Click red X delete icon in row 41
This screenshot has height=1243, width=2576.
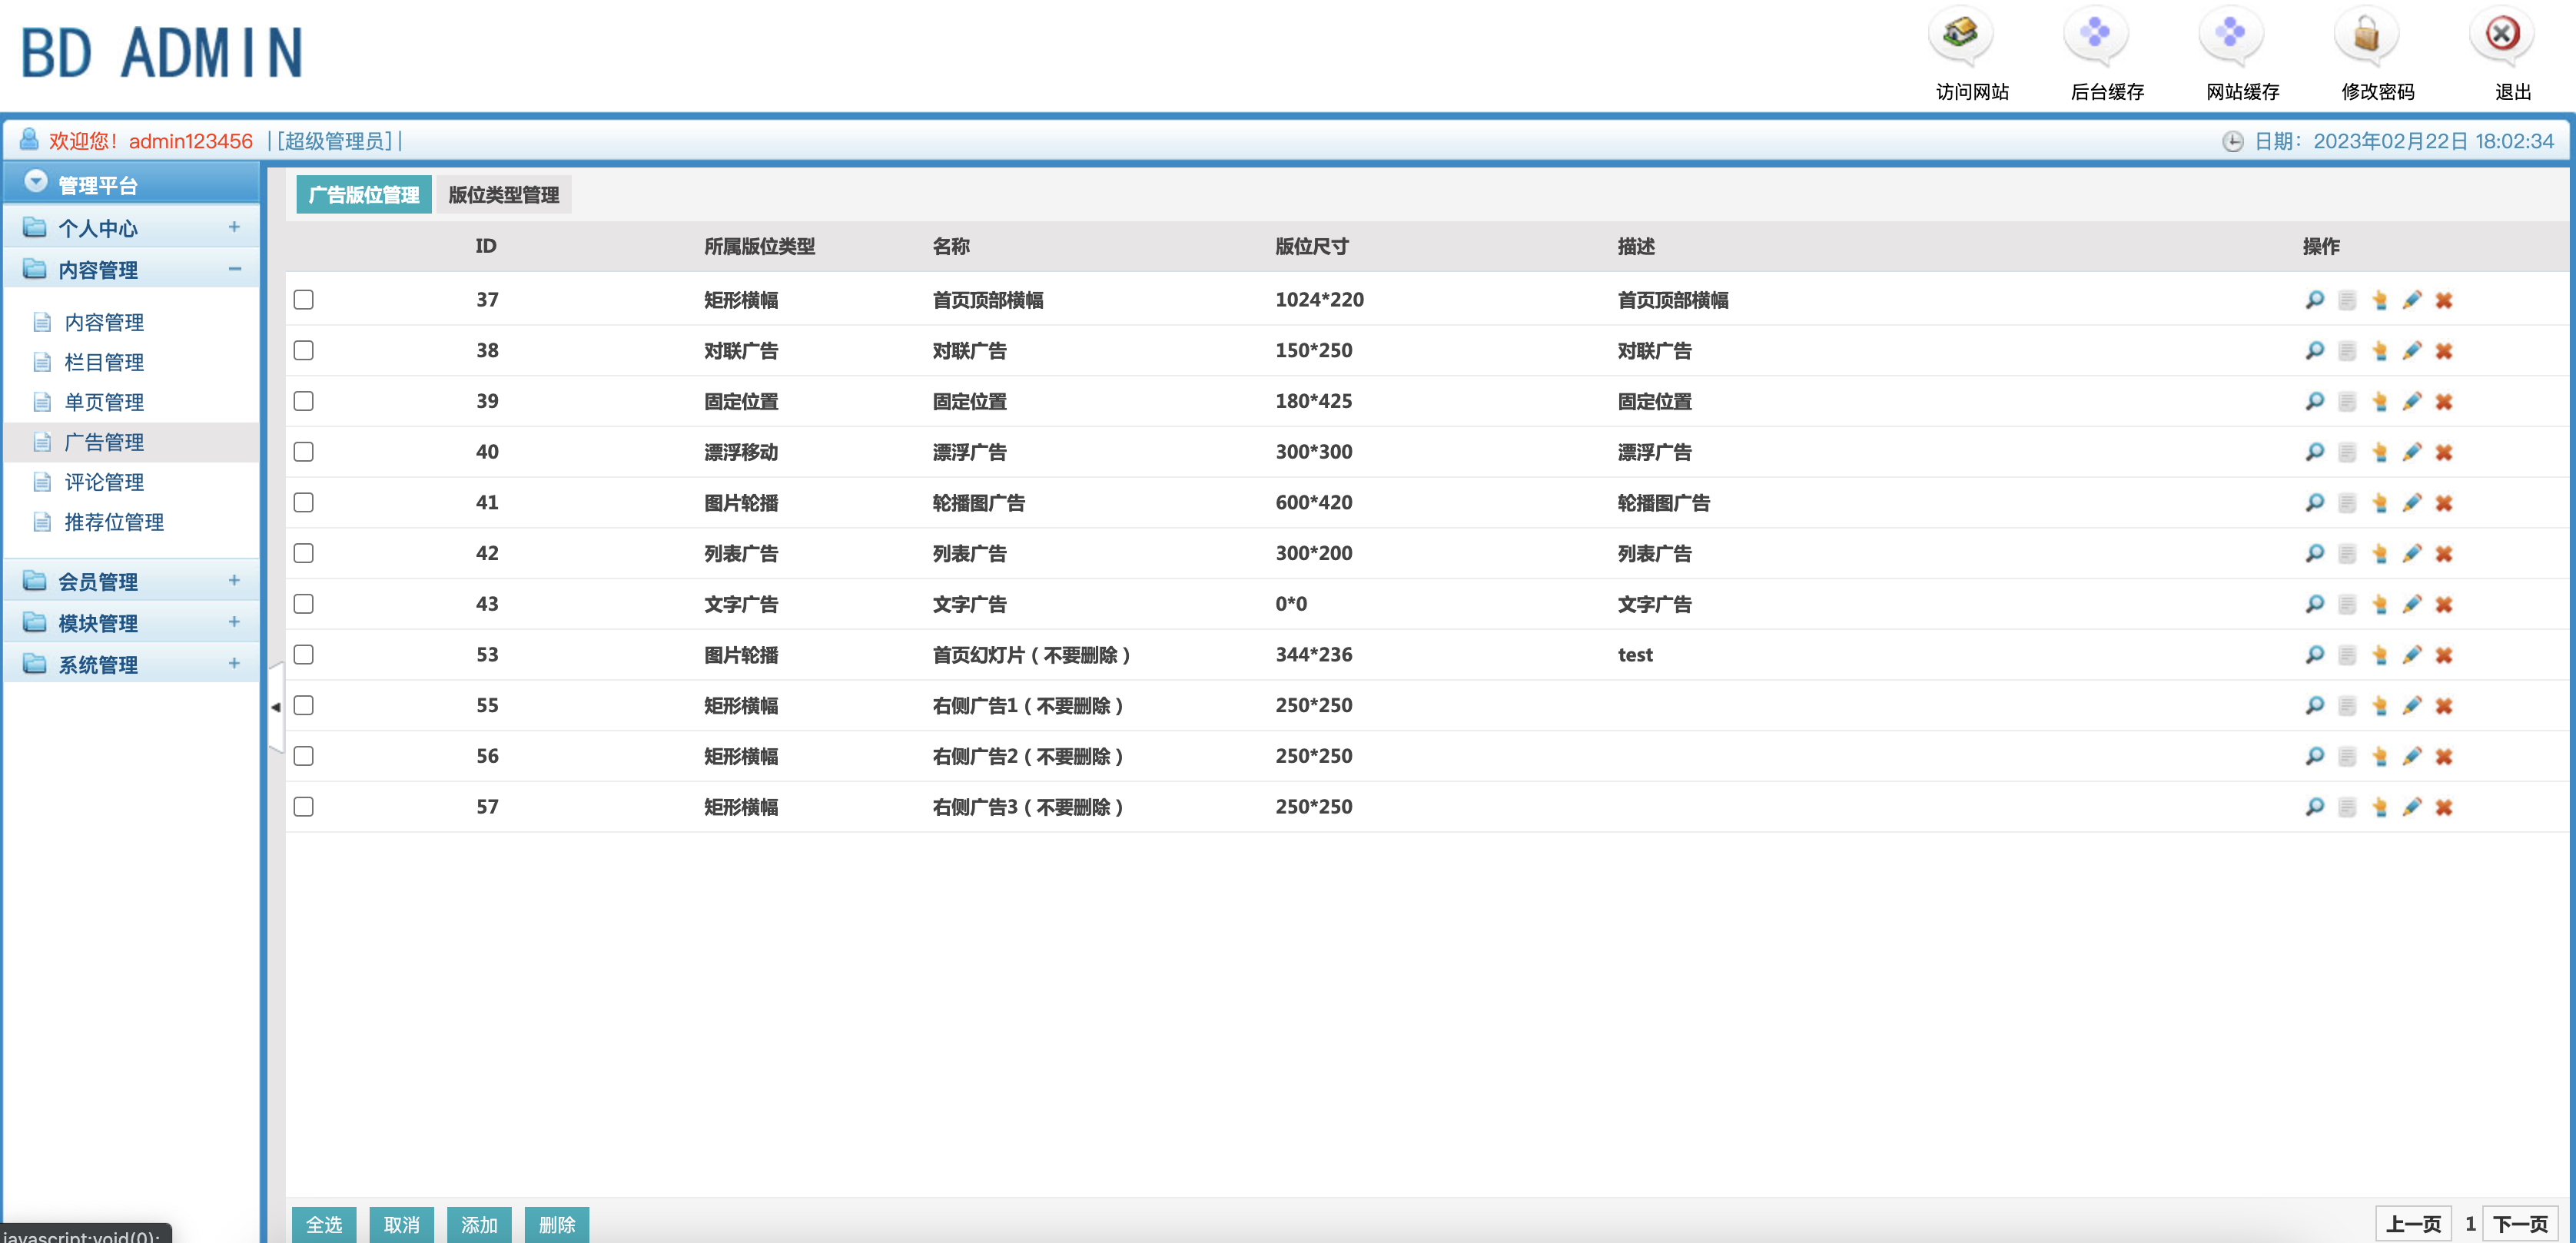click(x=2443, y=503)
